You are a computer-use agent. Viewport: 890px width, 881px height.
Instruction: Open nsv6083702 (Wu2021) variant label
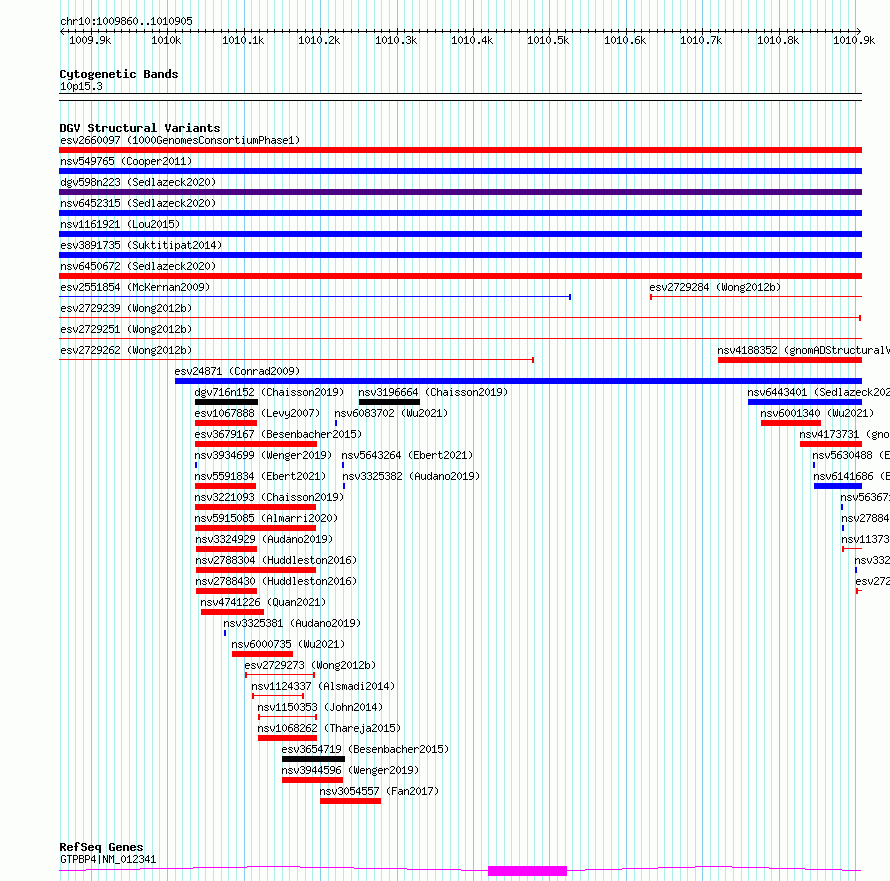click(x=391, y=413)
